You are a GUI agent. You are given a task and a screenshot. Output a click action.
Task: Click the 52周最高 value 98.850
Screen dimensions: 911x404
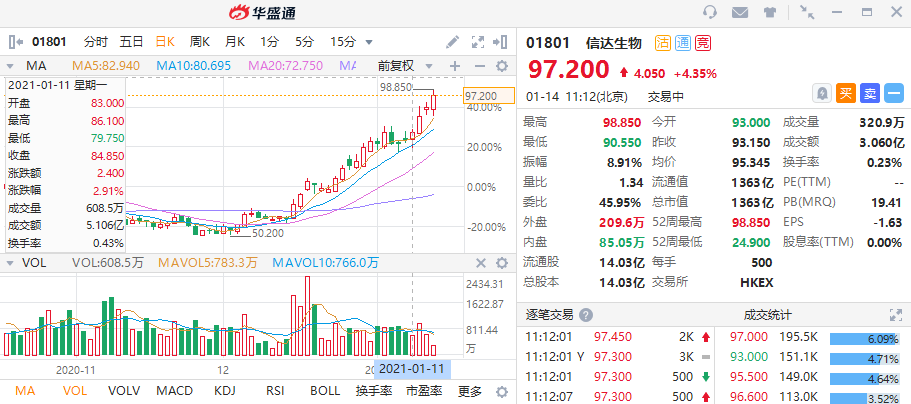coord(752,222)
